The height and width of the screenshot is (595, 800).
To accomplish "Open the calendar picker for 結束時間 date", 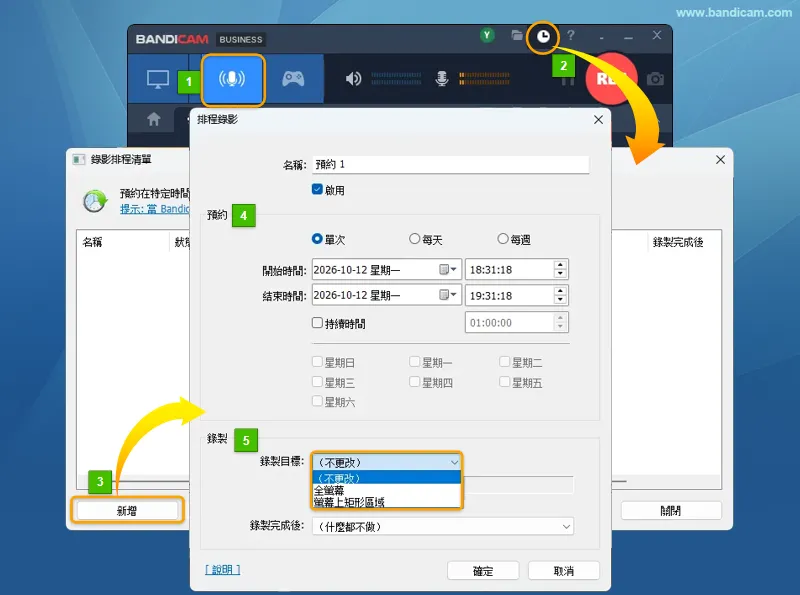I will tap(447, 295).
